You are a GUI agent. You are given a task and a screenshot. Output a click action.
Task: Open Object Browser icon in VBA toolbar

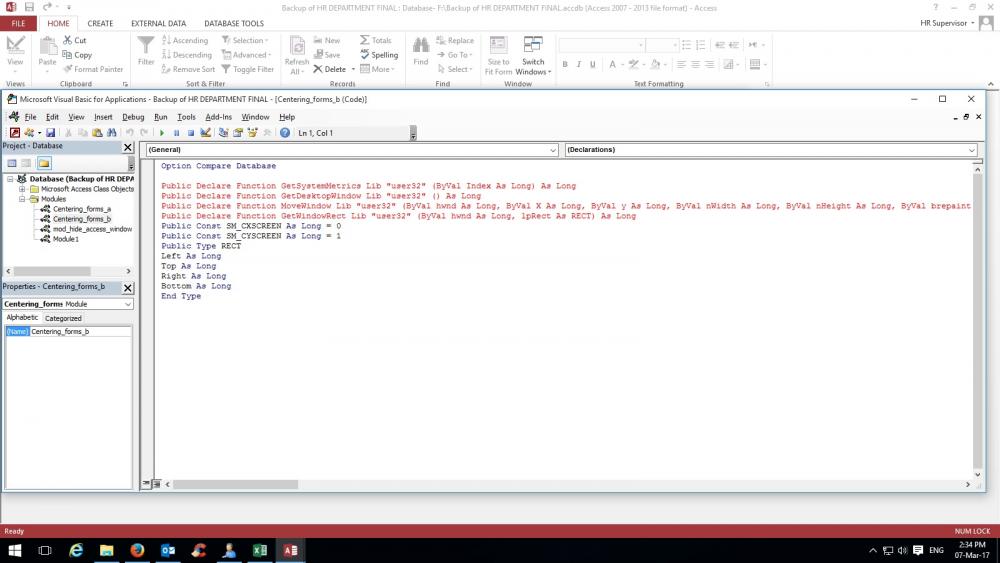pos(253,133)
